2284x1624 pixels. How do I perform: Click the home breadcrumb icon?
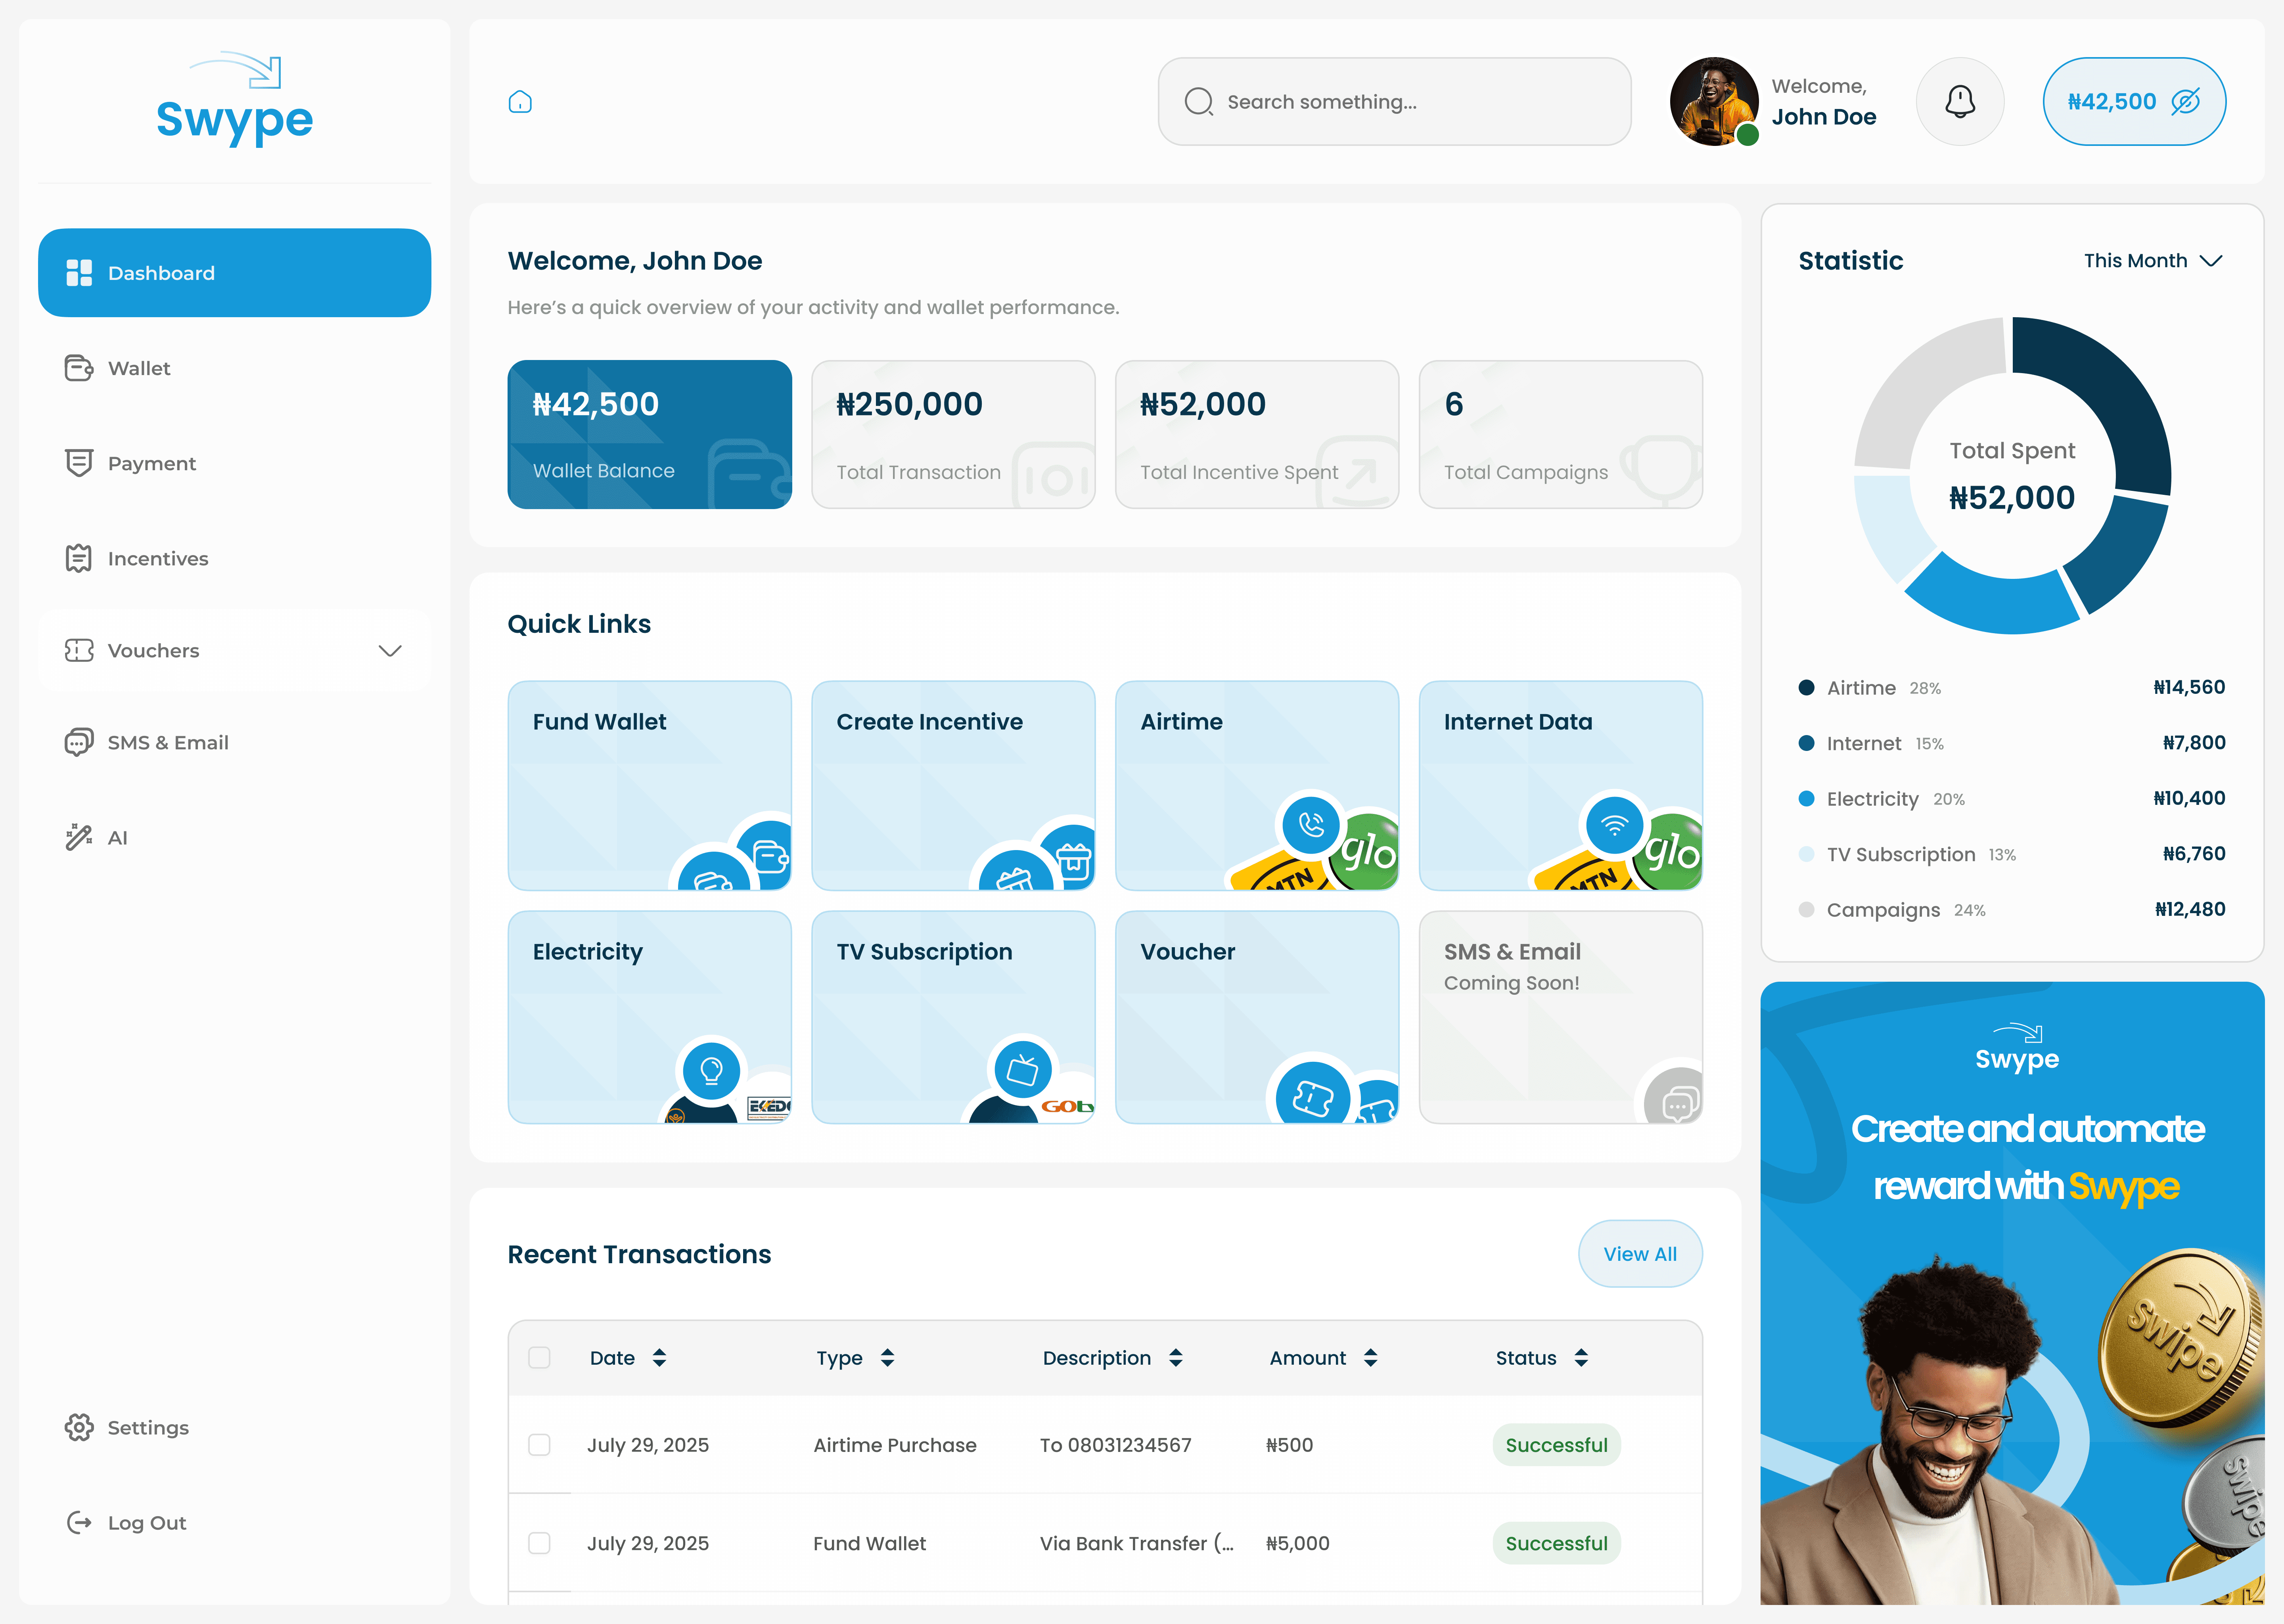(x=520, y=102)
